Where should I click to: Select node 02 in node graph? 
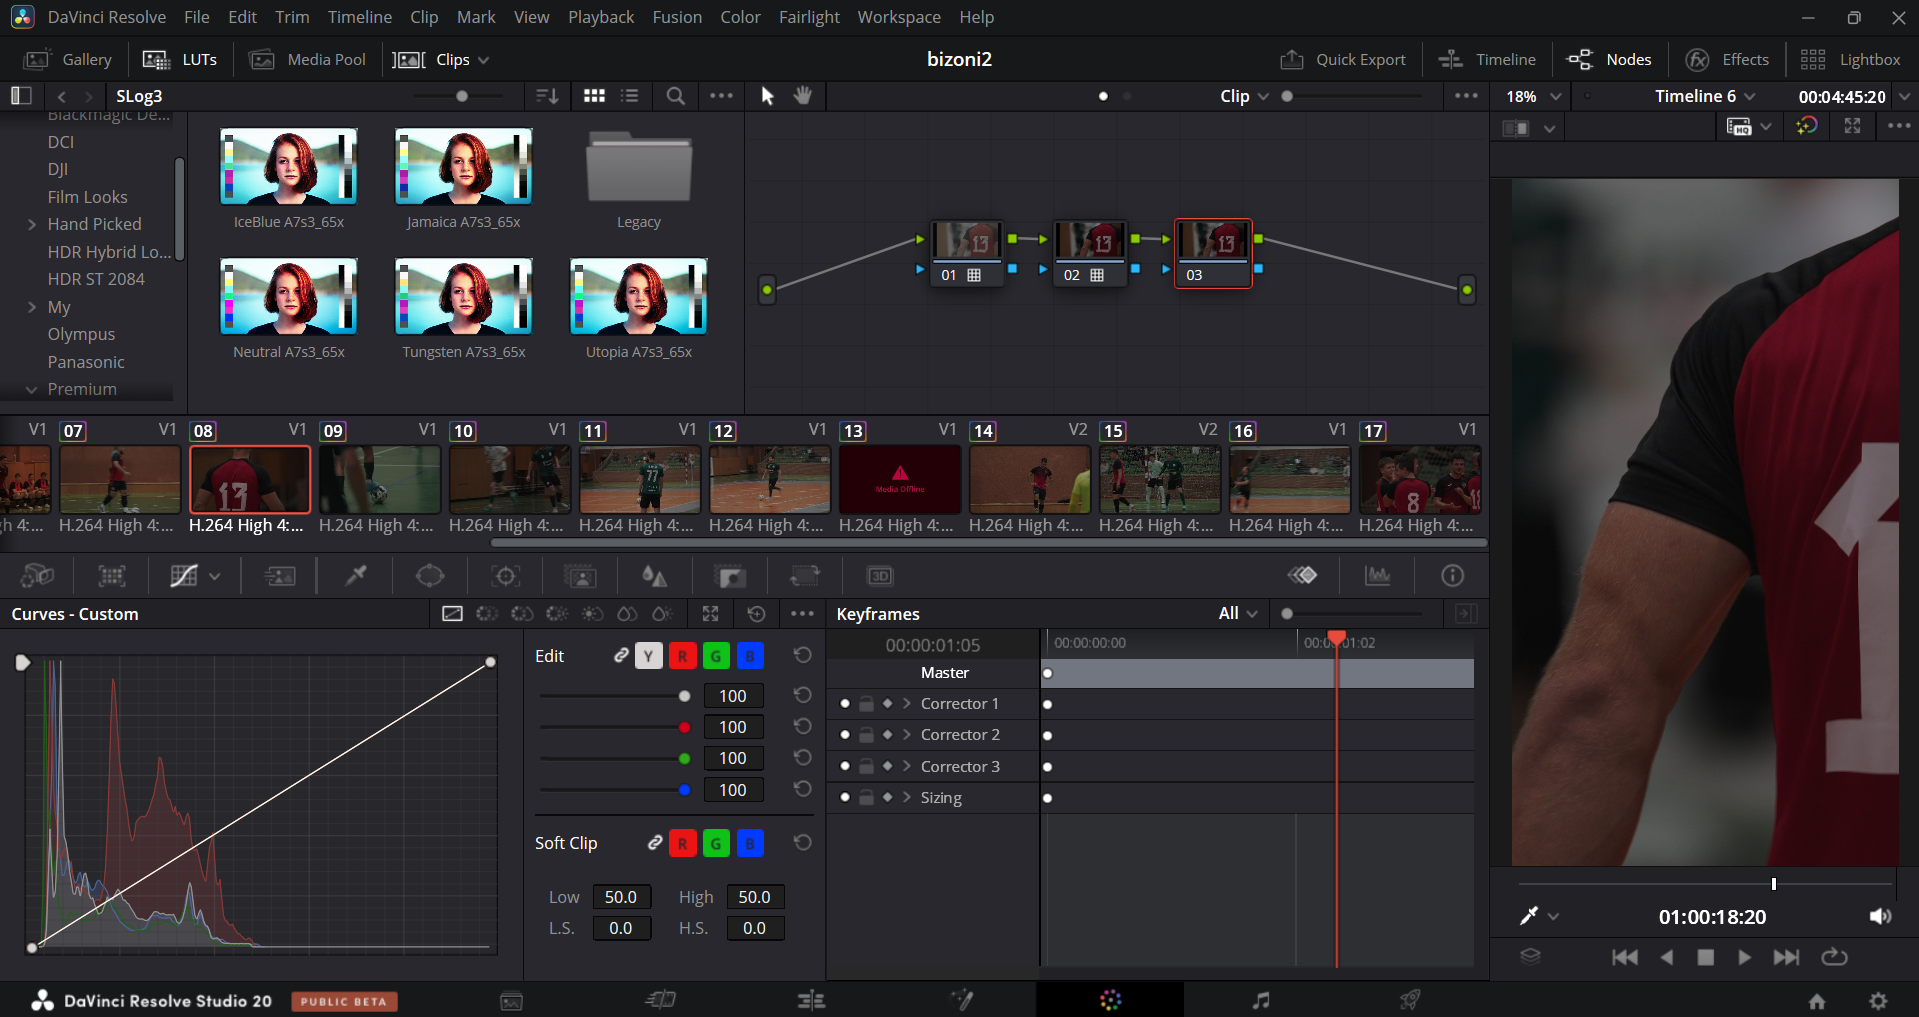point(1089,253)
